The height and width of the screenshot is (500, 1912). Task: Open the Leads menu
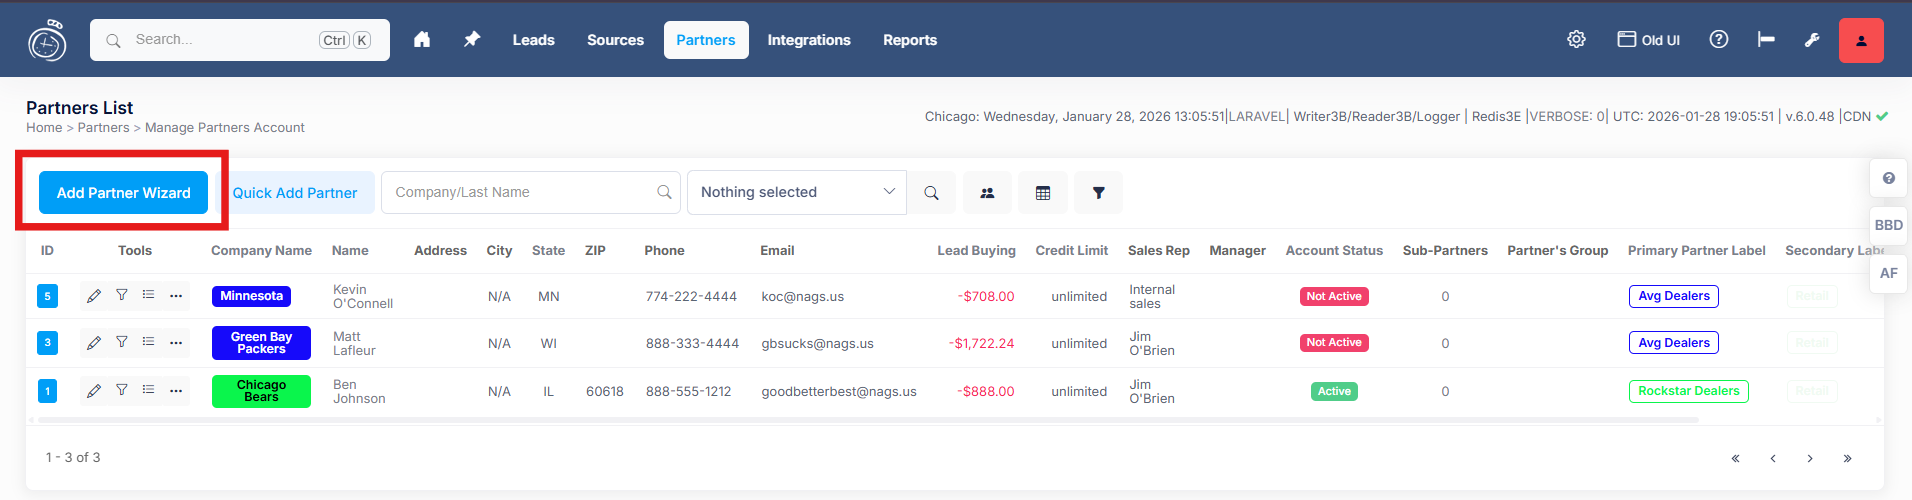pyautogui.click(x=533, y=40)
